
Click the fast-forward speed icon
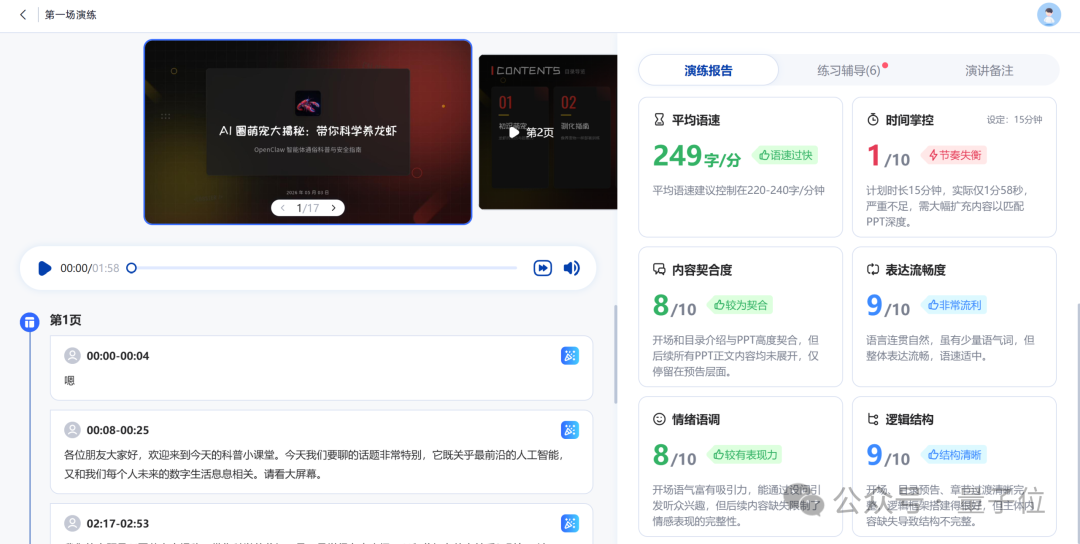point(543,268)
